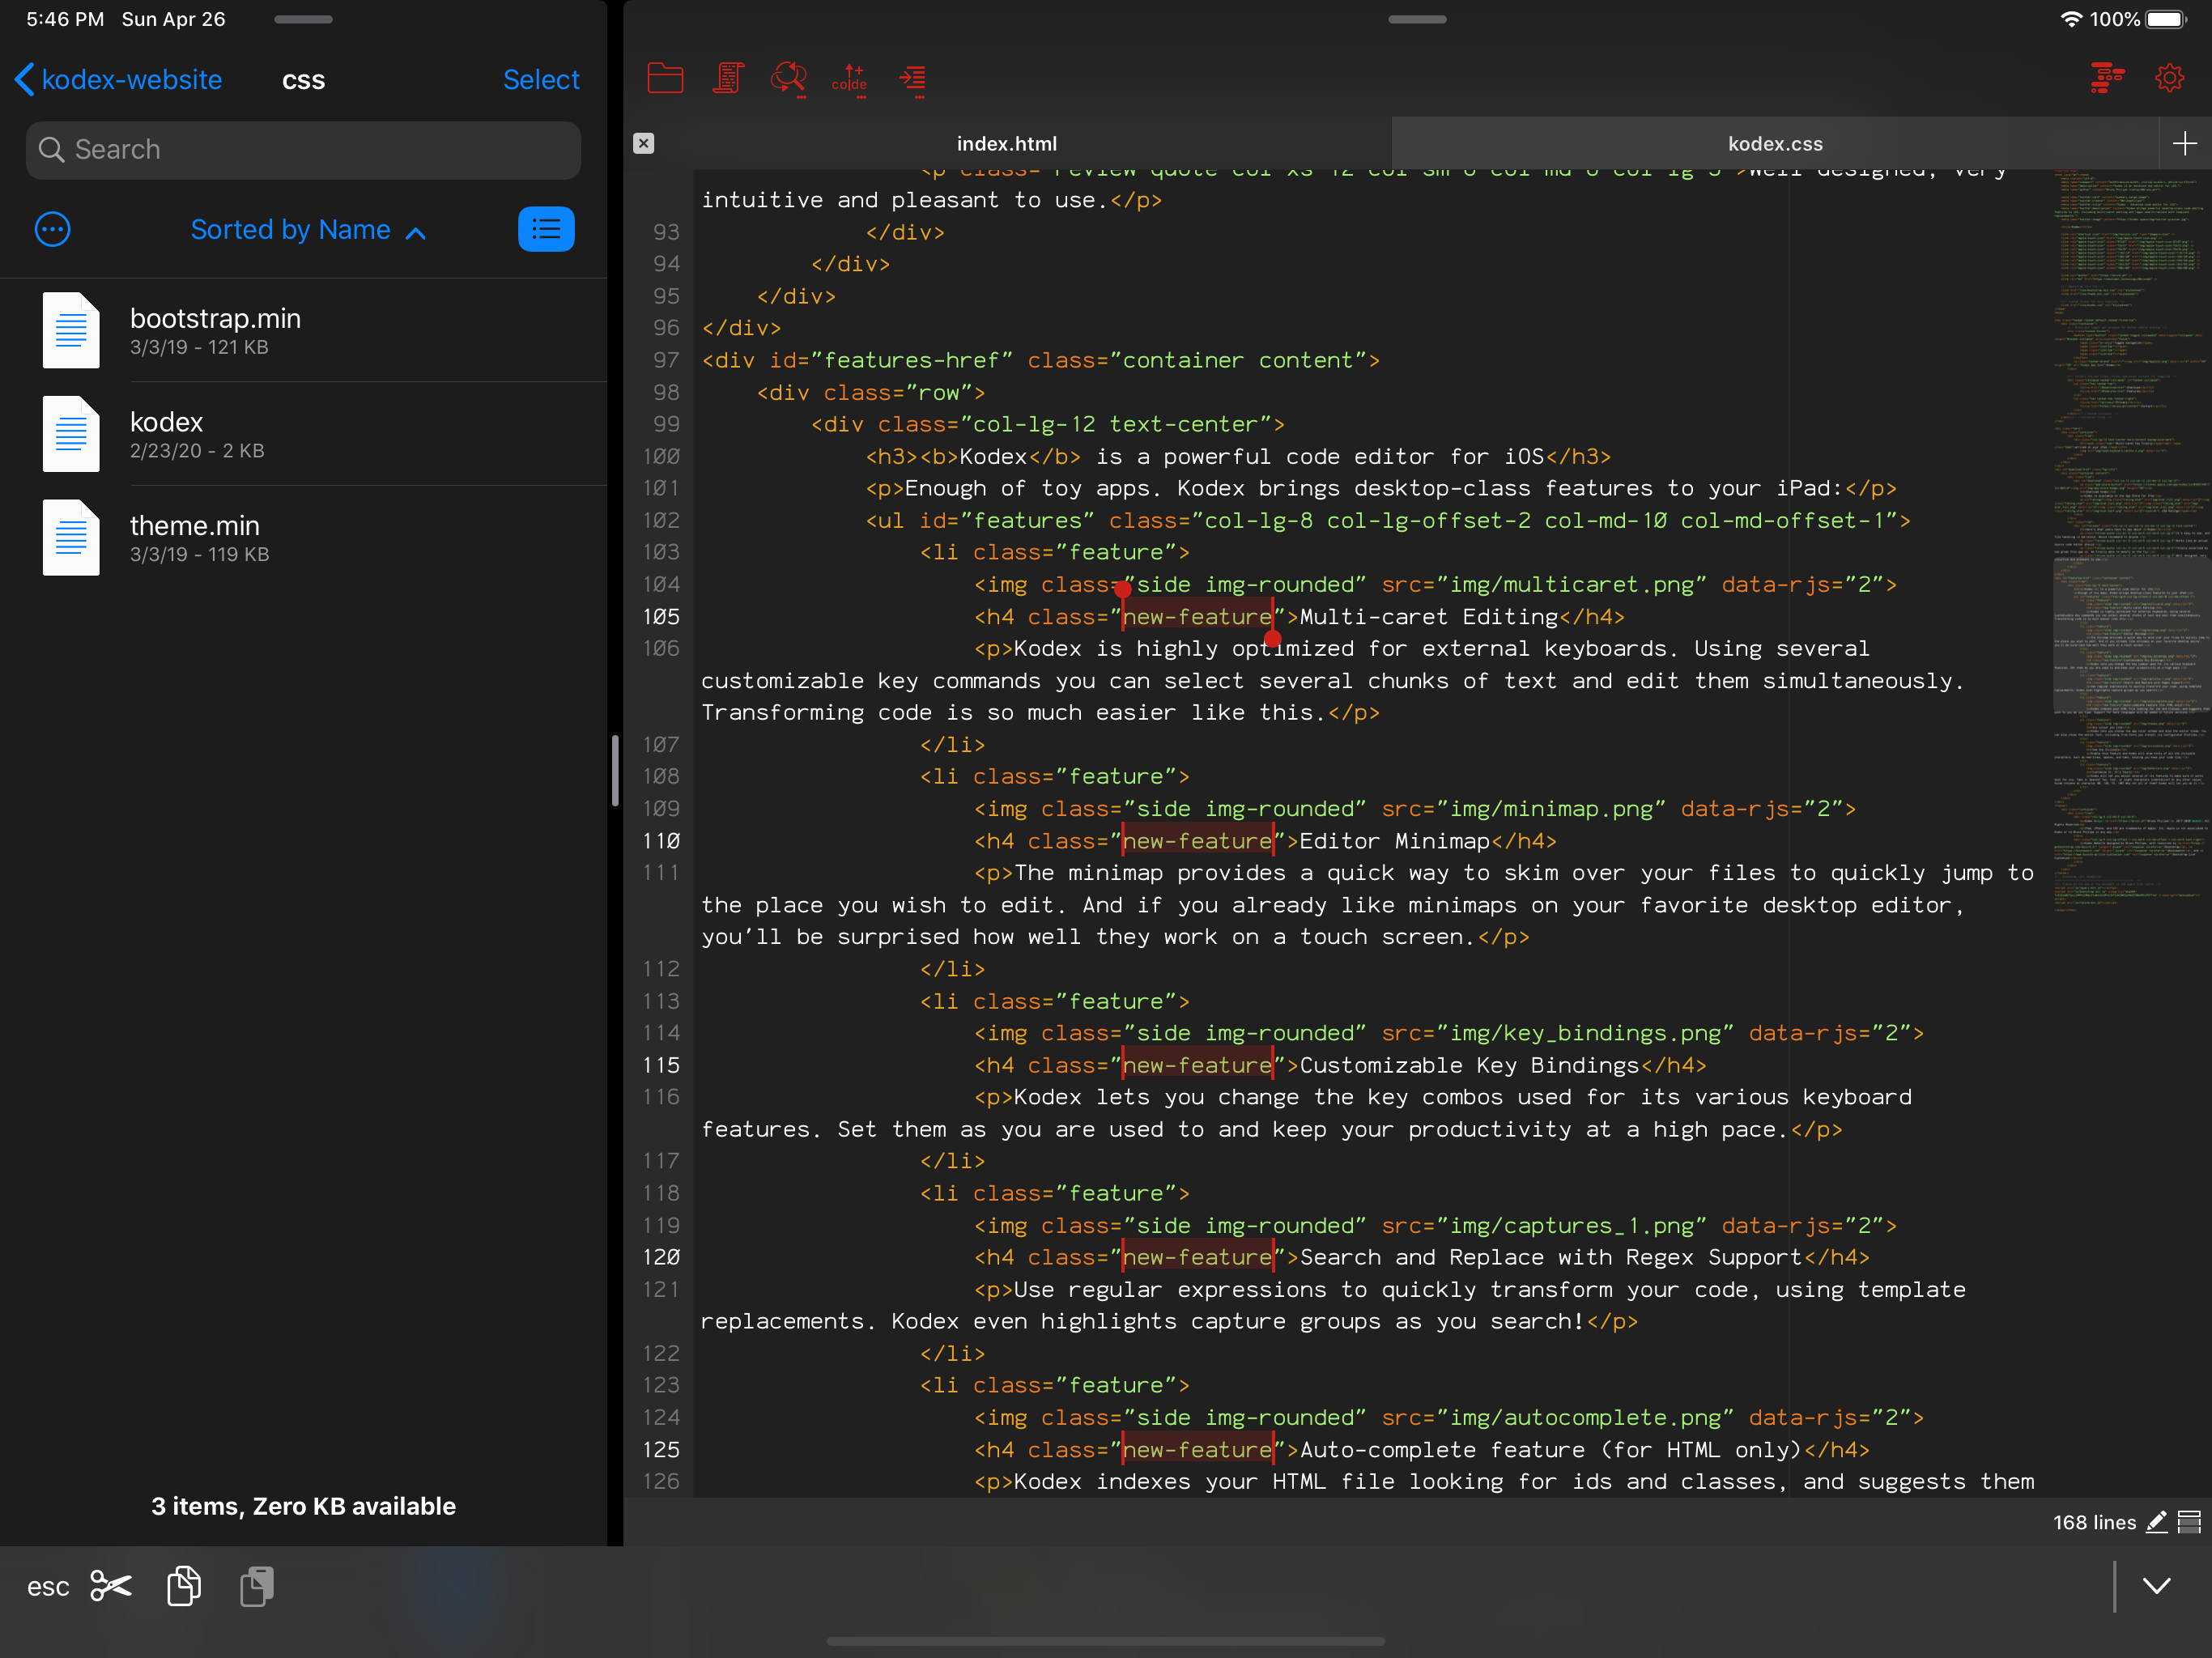The width and height of the screenshot is (2212, 1658).
Task: Tap the Select button
Action: click(541, 79)
